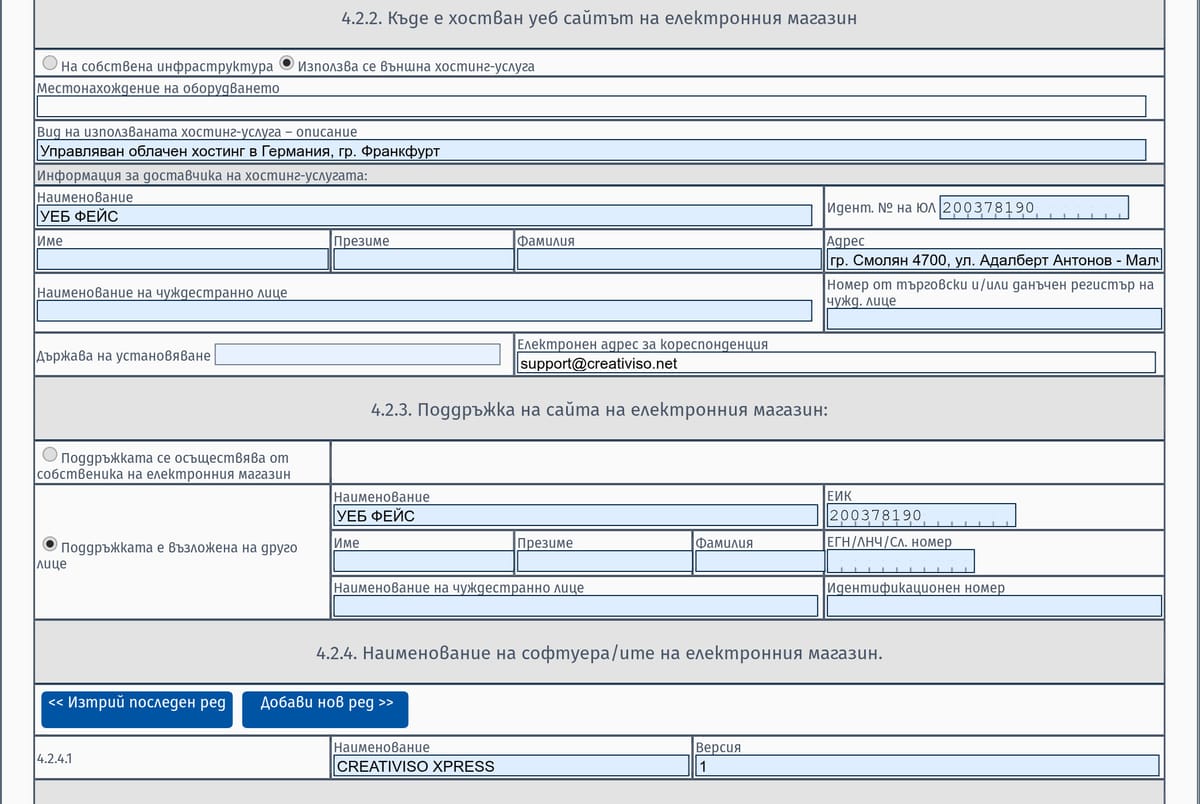Edit support@creativiso.net email field

[x=836, y=362]
